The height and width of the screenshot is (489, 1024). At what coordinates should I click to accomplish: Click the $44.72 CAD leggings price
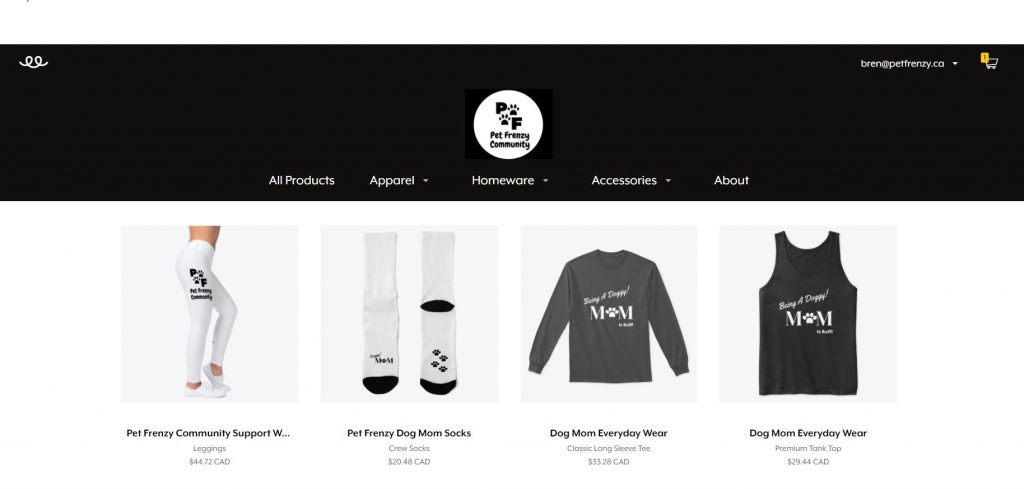pyautogui.click(x=210, y=462)
